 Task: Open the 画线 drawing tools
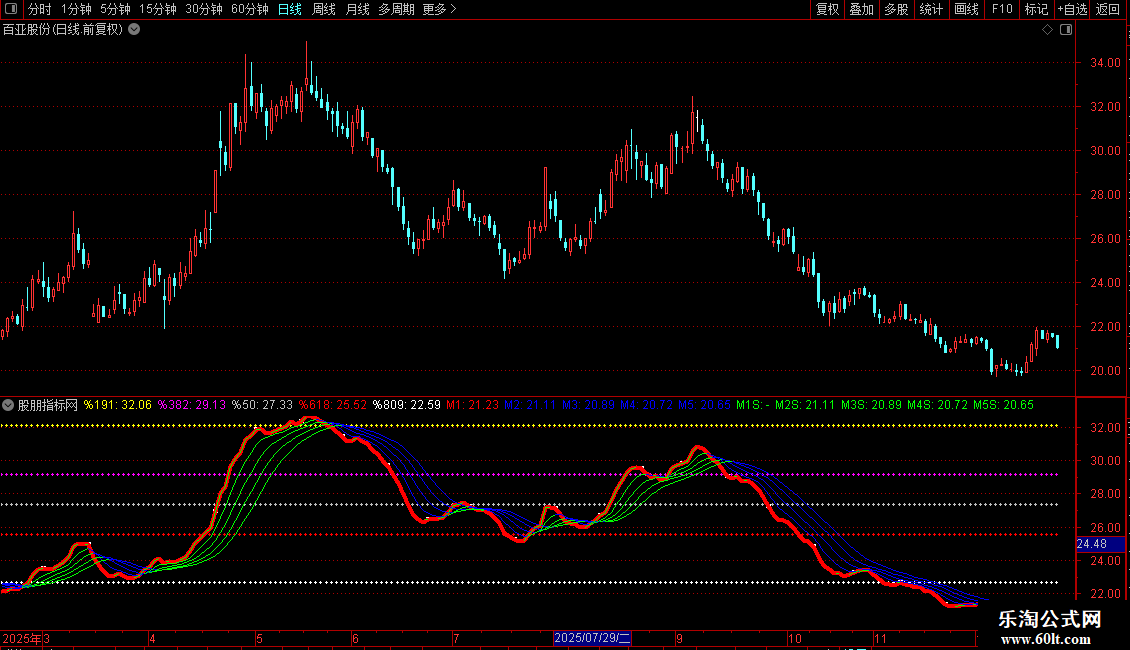966,10
